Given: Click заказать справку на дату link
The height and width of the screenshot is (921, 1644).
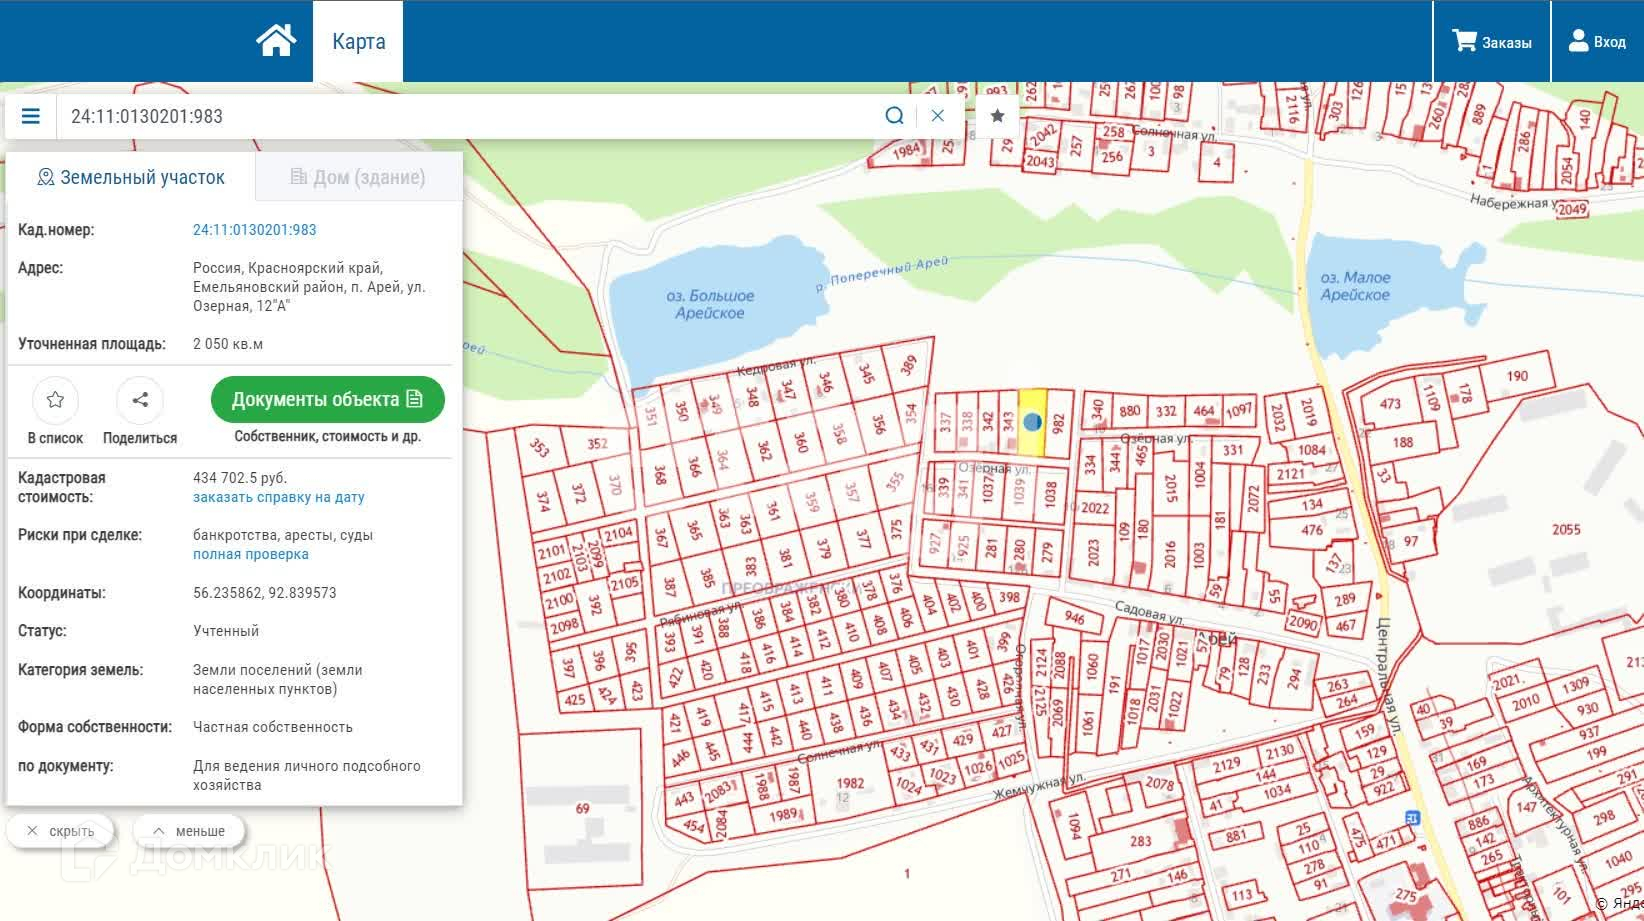Looking at the screenshot, I should (278, 497).
